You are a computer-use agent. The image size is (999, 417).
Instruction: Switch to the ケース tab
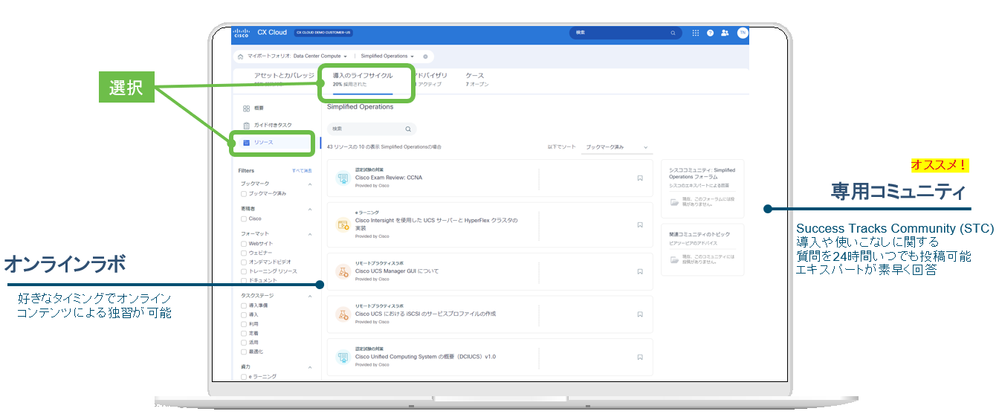[477, 79]
